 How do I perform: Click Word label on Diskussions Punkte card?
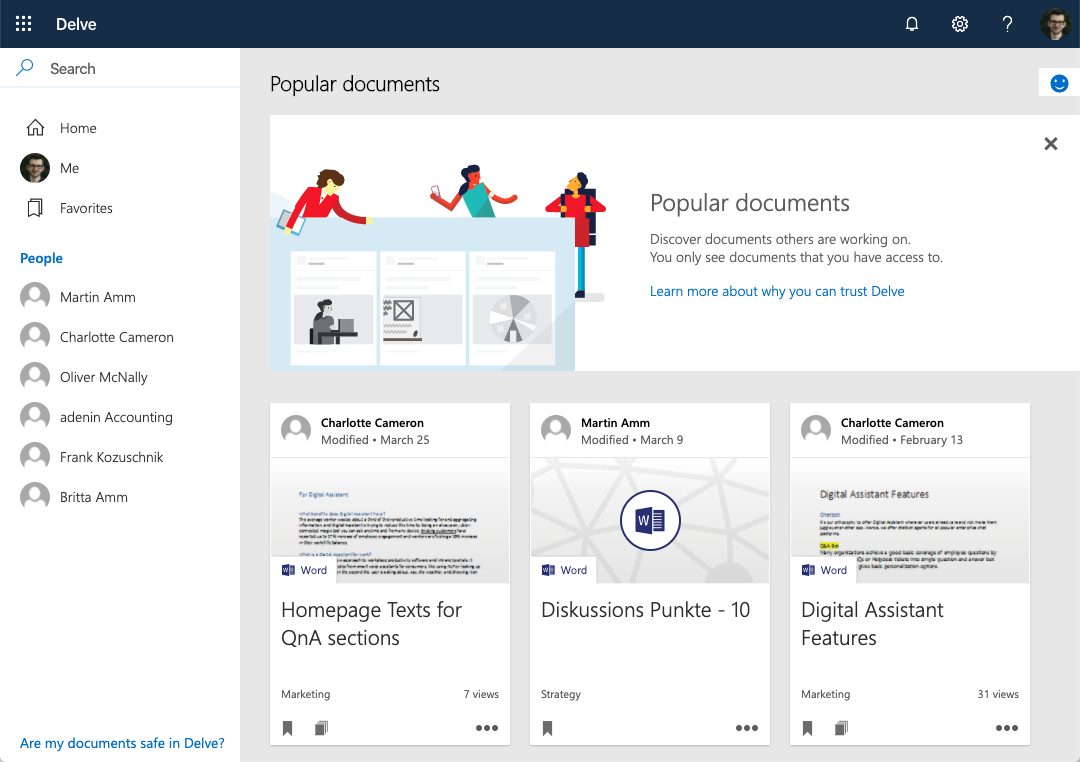(x=573, y=570)
